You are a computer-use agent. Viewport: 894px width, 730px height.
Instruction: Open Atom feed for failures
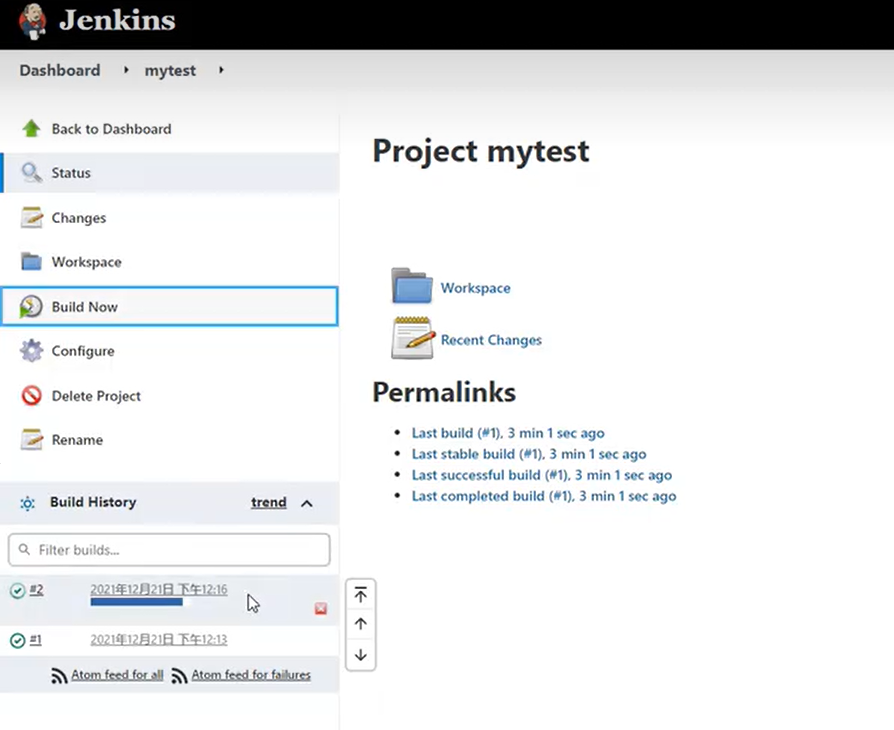(251, 675)
